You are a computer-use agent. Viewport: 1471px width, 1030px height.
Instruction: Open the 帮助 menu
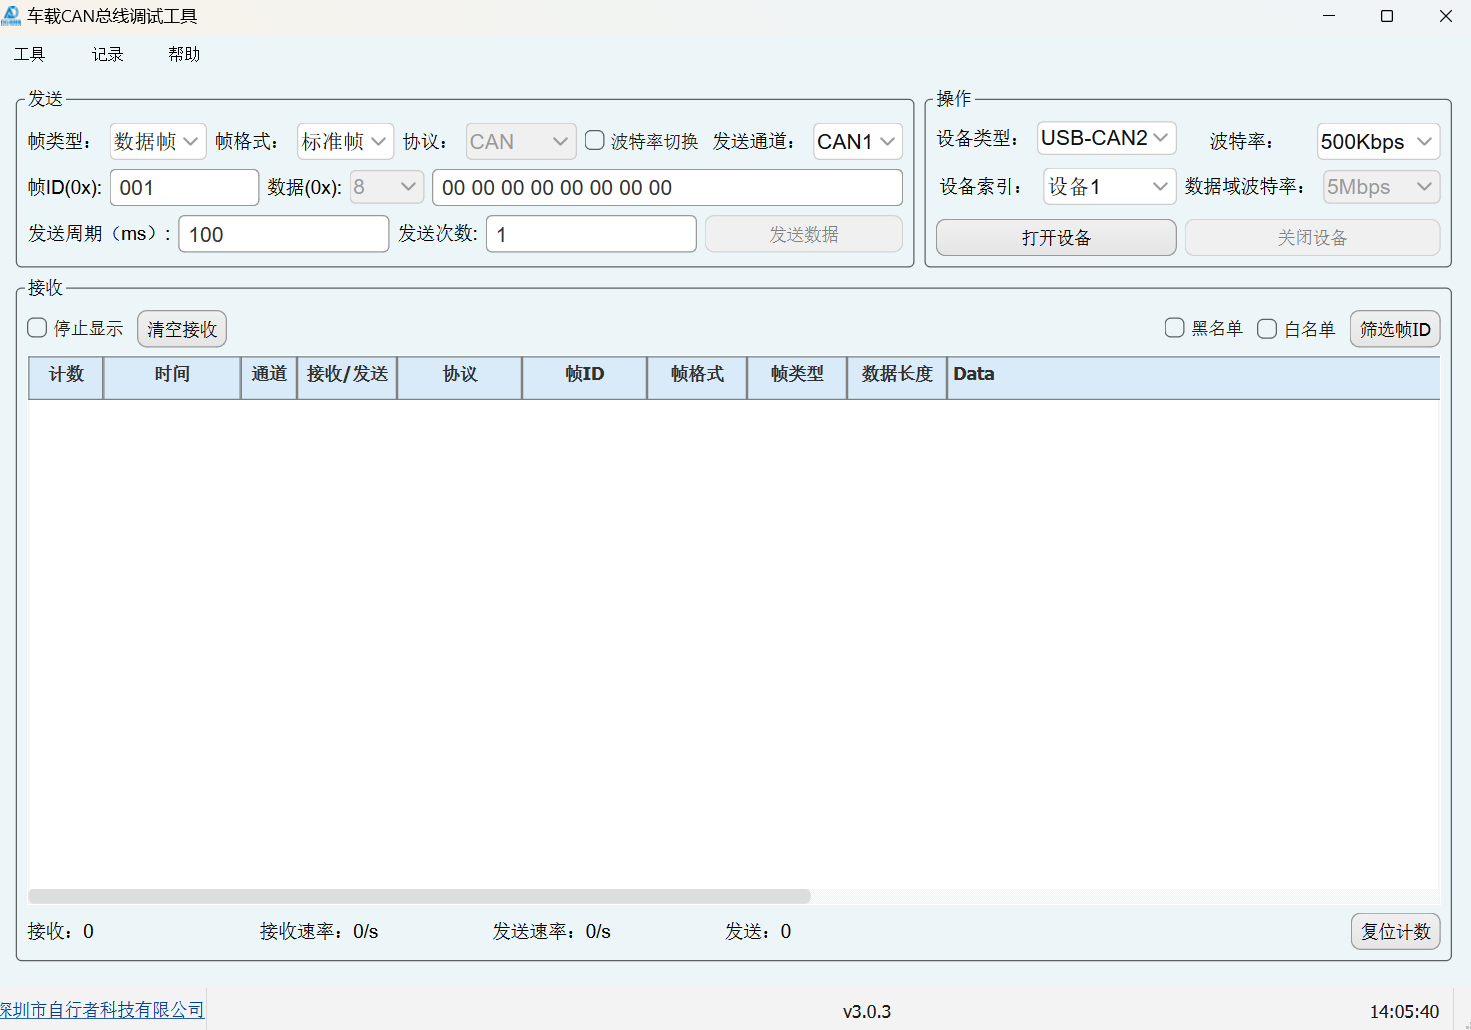click(x=184, y=54)
